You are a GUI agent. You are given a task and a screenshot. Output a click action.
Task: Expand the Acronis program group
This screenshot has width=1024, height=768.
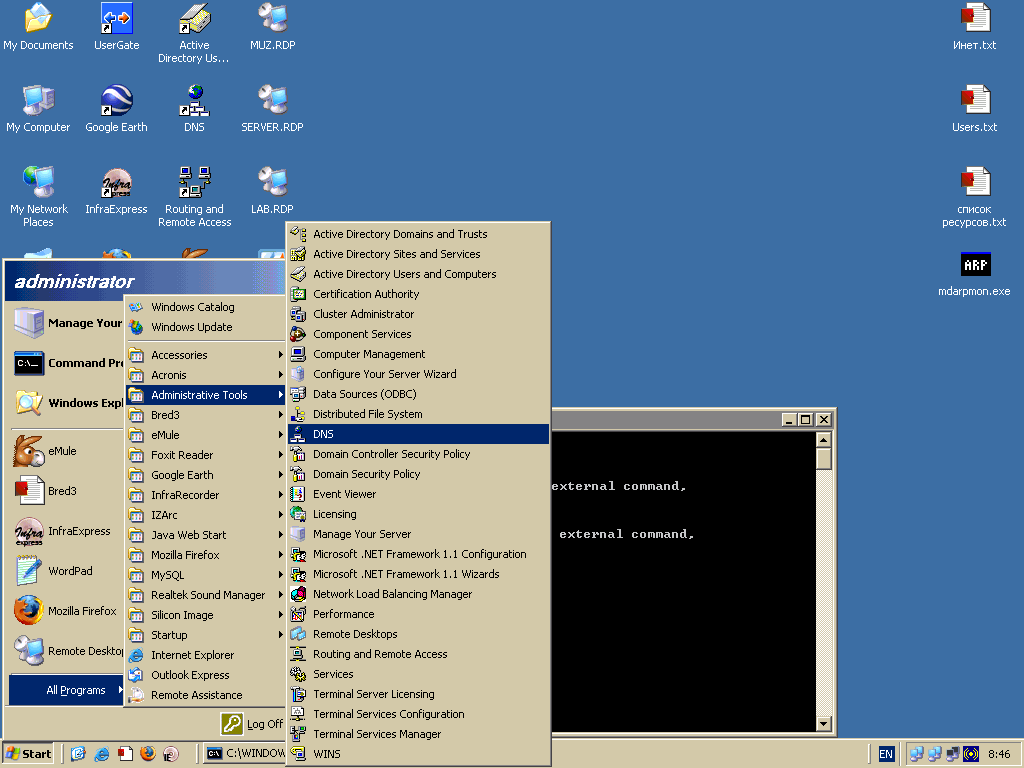[206, 375]
